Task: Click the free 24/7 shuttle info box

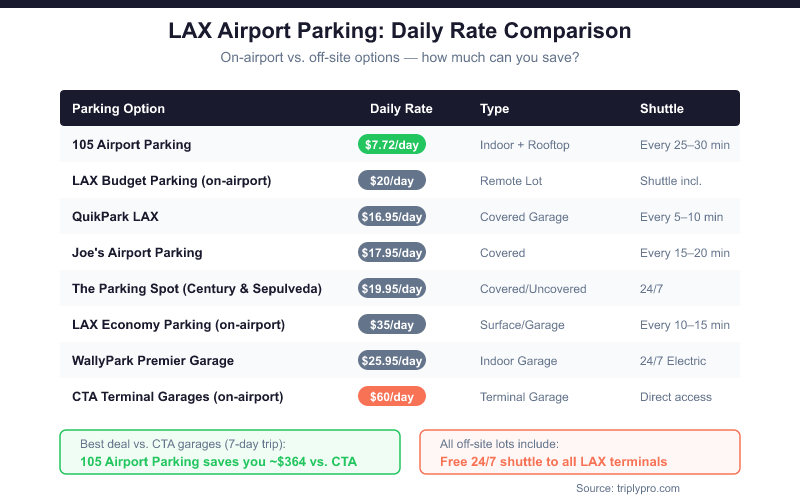Action: point(579,452)
